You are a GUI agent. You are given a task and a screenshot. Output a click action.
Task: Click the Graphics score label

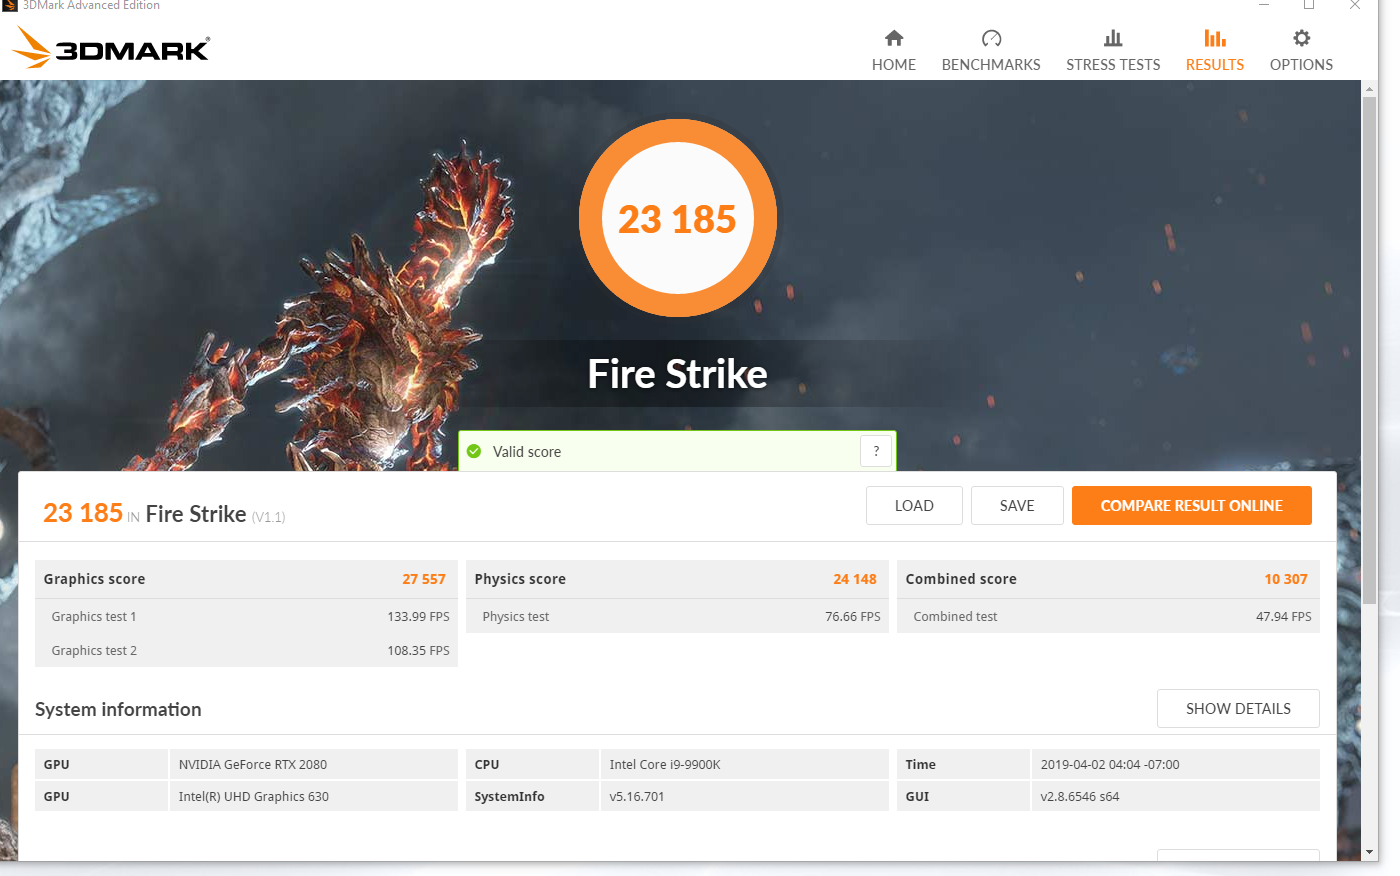(94, 579)
